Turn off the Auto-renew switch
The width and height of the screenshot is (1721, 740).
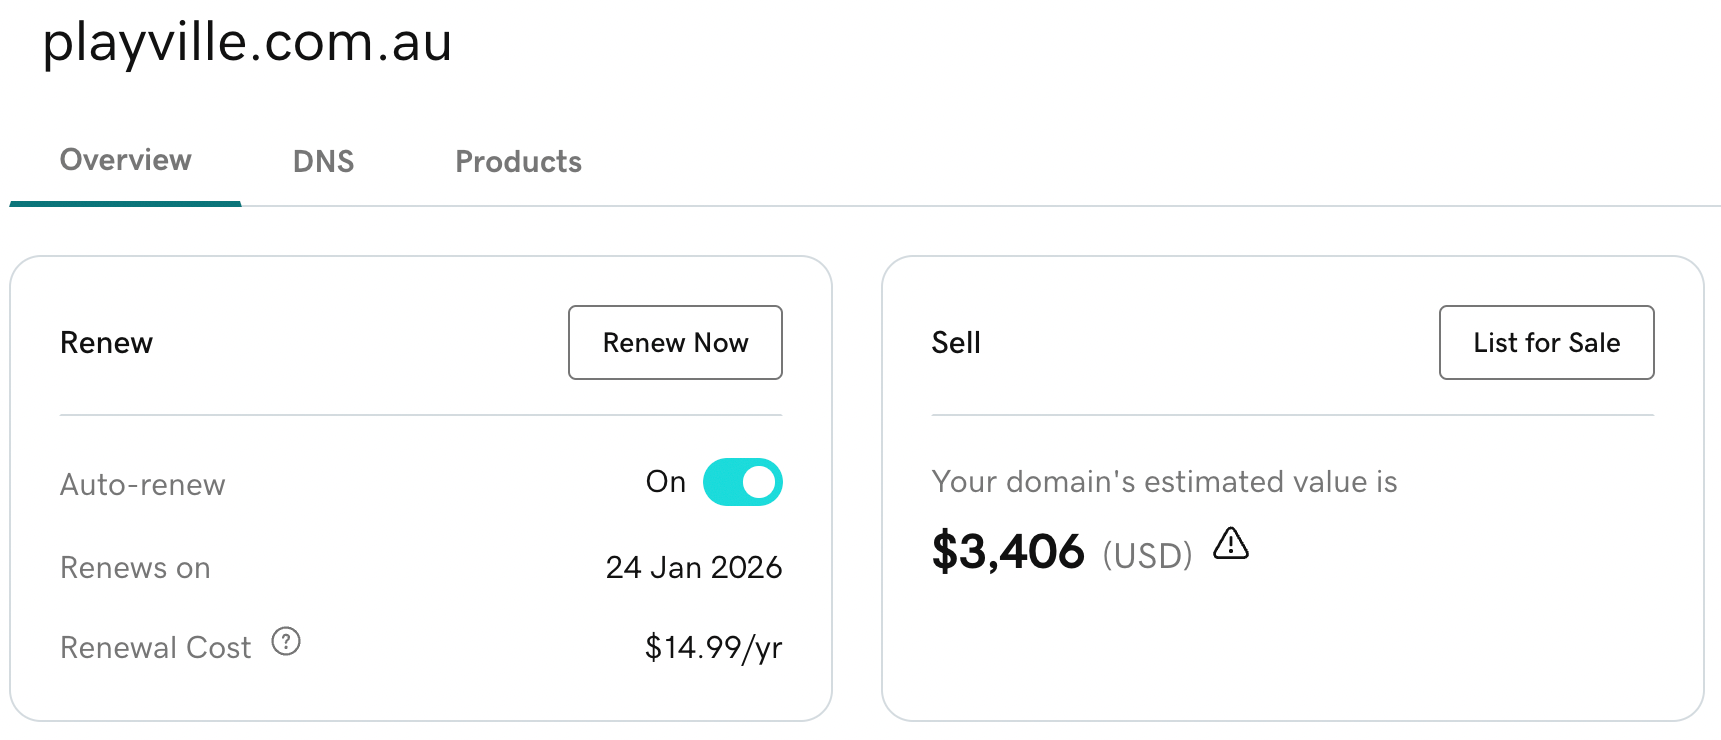tap(742, 482)
